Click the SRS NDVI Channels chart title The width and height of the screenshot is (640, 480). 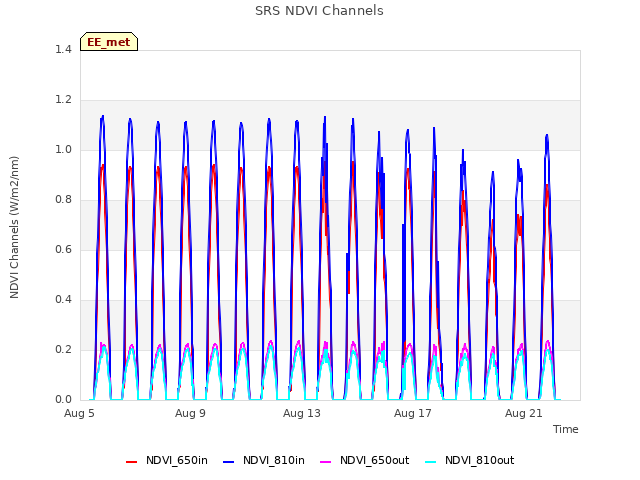319,11
